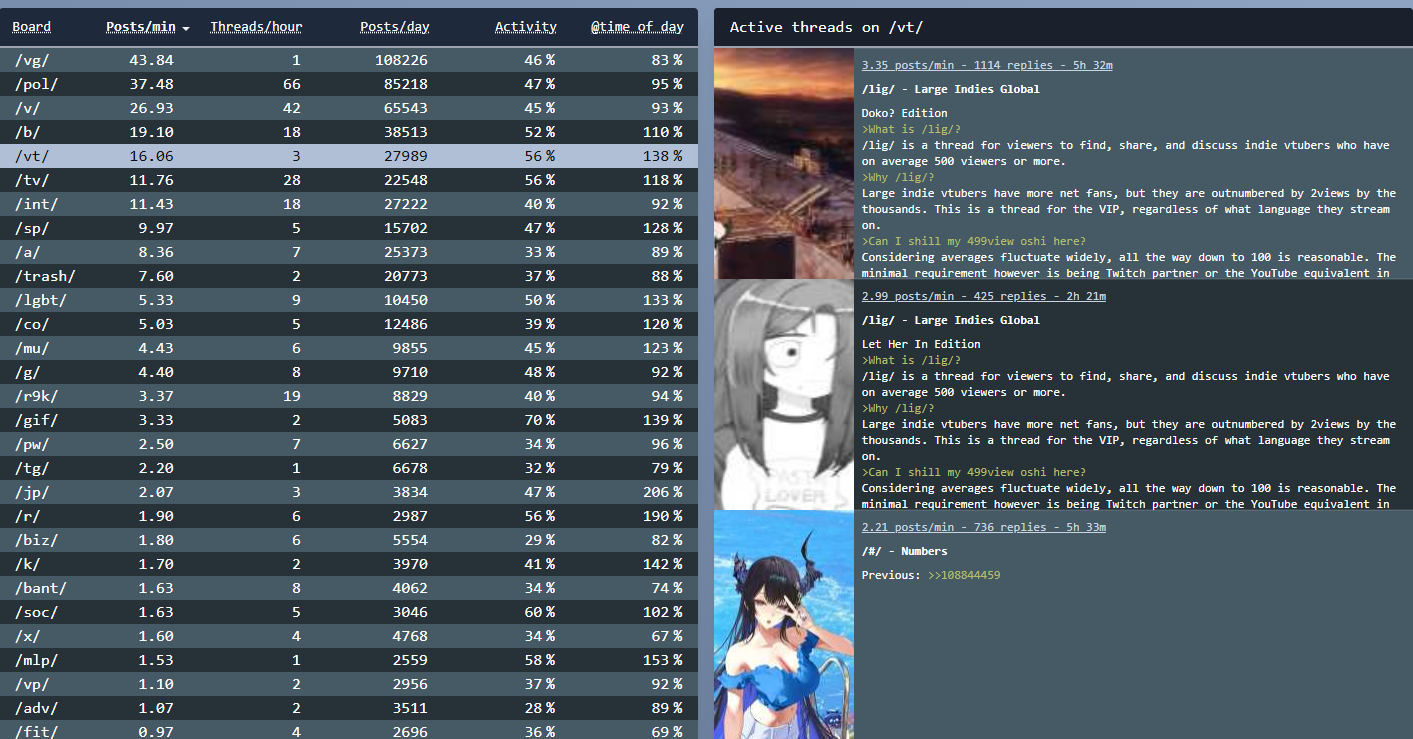Open the /gif/ board entry
Viewport: 1413px width, 739px height.
click(x=349, y=420)
